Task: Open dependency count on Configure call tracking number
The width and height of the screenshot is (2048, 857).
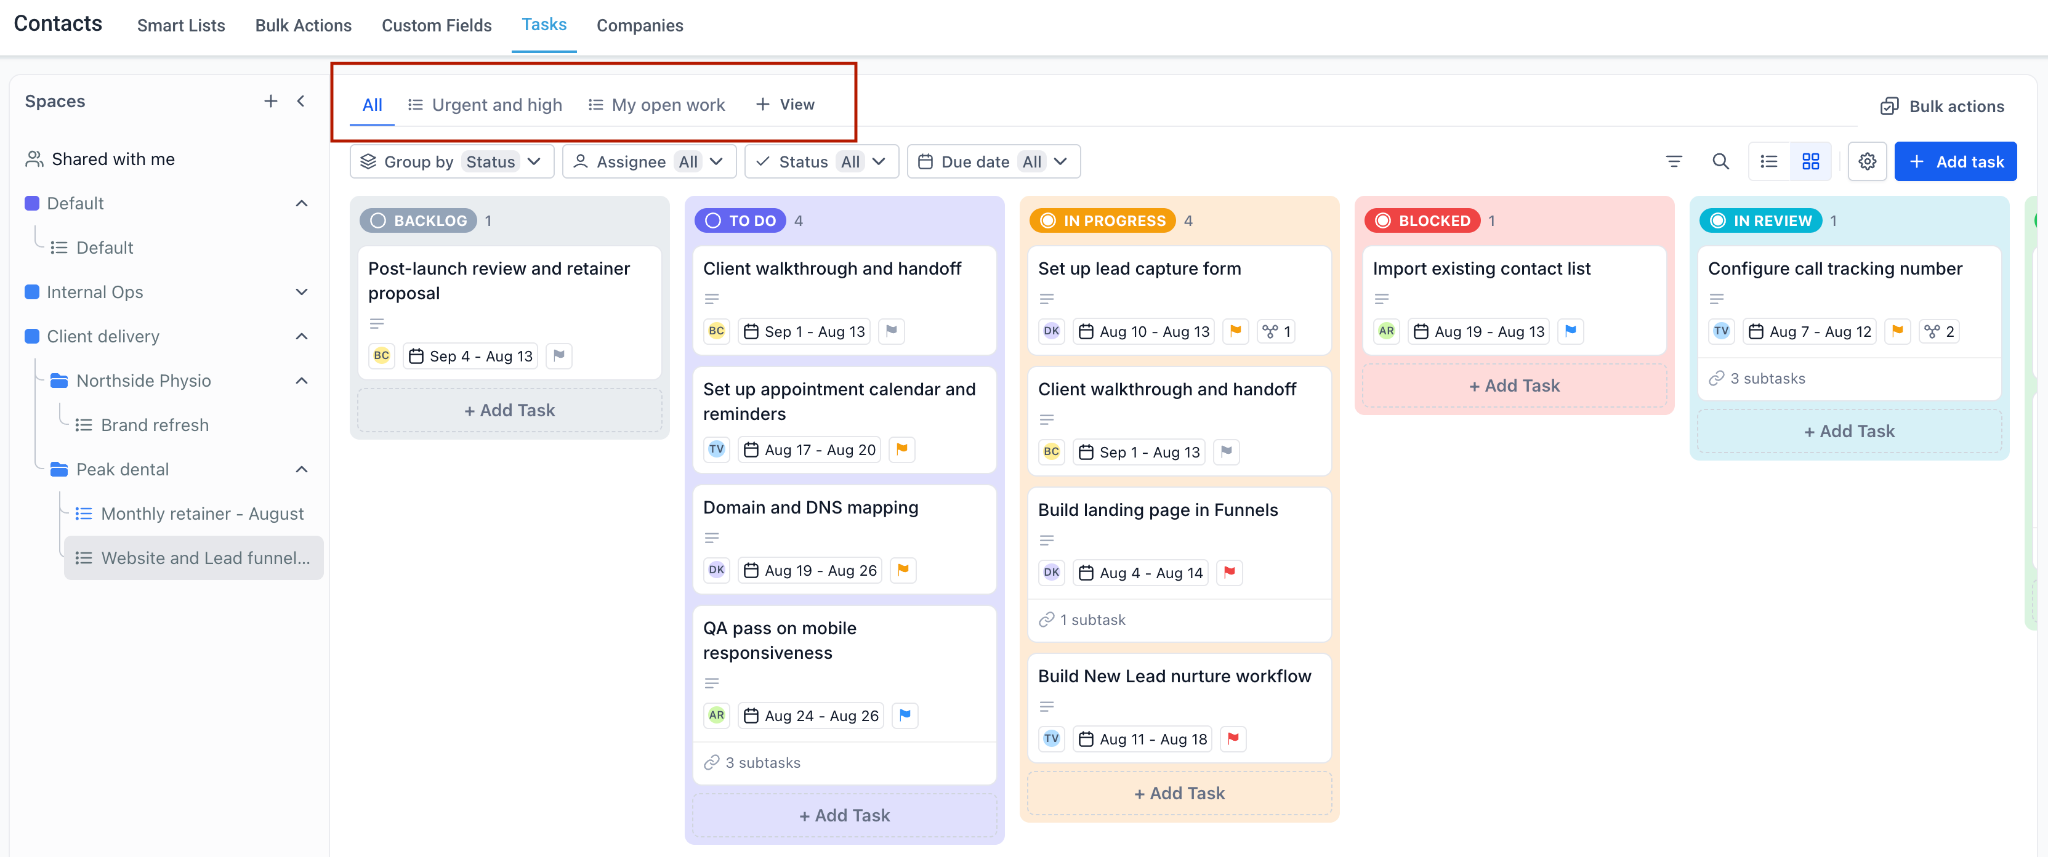Action: [x=1938, y=331]
